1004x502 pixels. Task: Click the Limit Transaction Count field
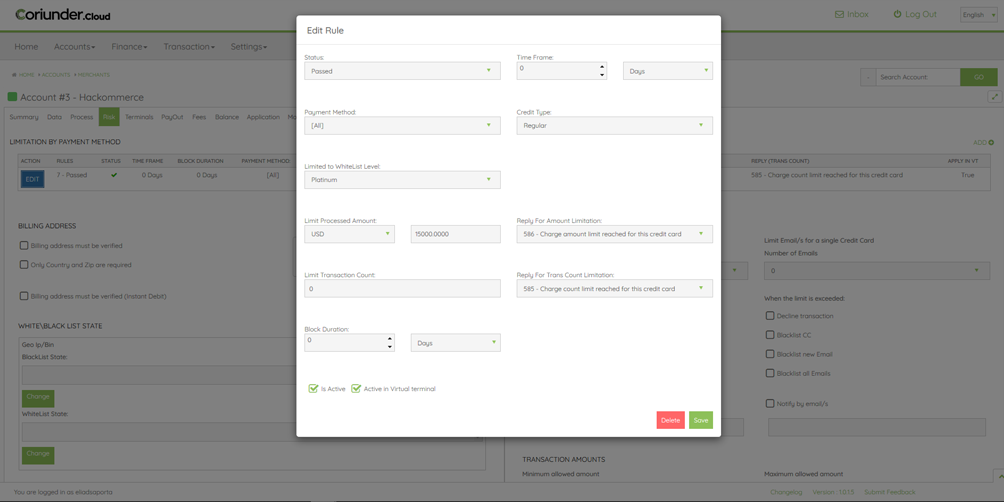click(x=402, y=289)
